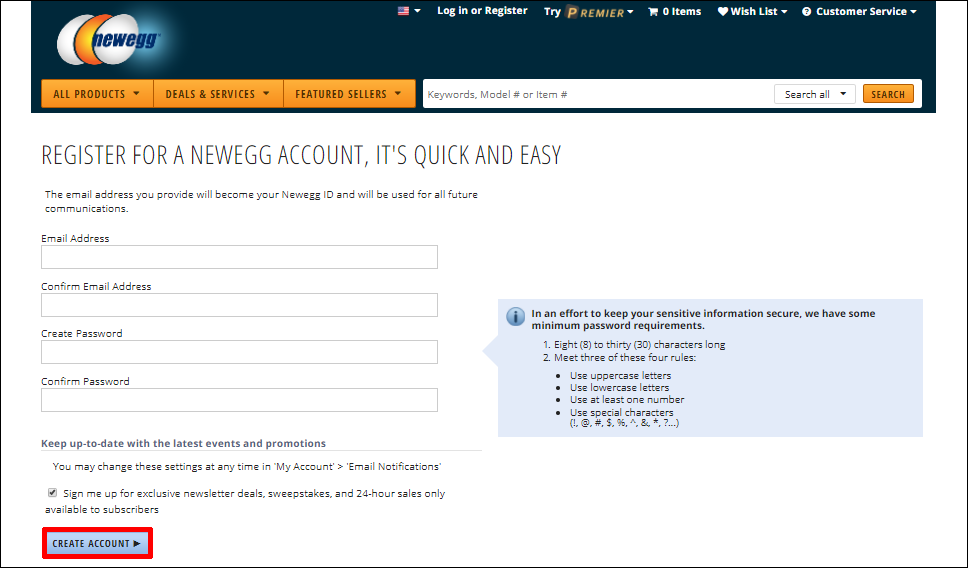Click the orange Search button
Image resolution: width=968 pixels, height=568 pixels.
pyautogui.click(x=888, y=94)
